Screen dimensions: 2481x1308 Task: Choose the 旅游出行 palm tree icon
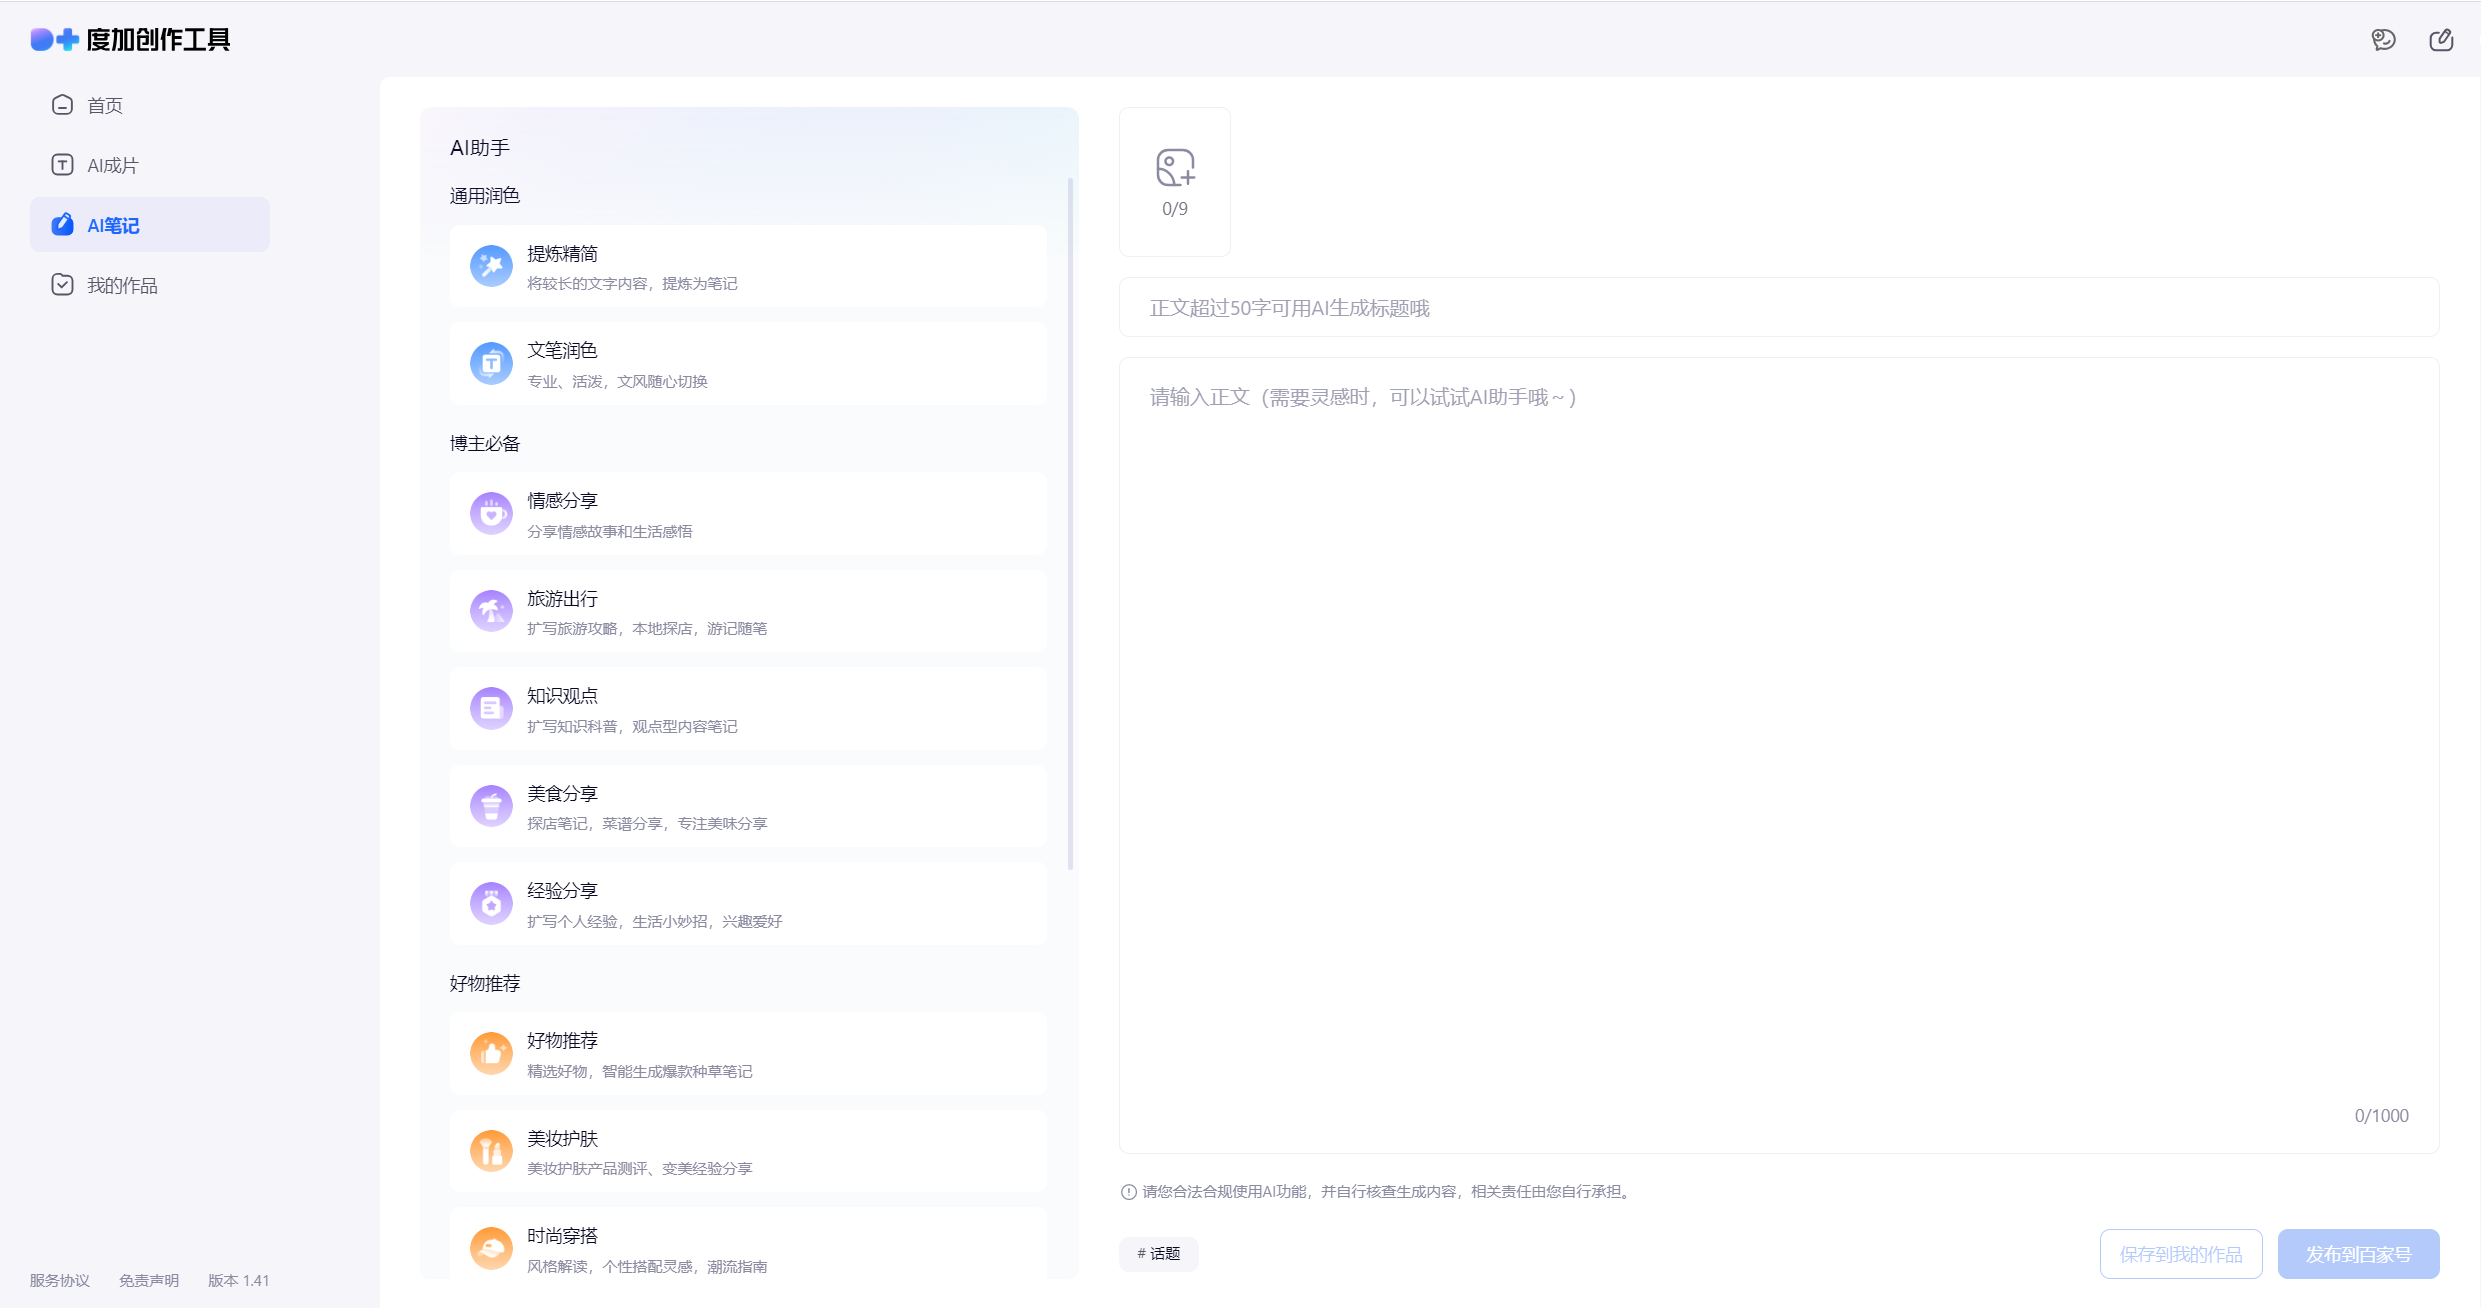pyautogui.click(x=491, y=611)
